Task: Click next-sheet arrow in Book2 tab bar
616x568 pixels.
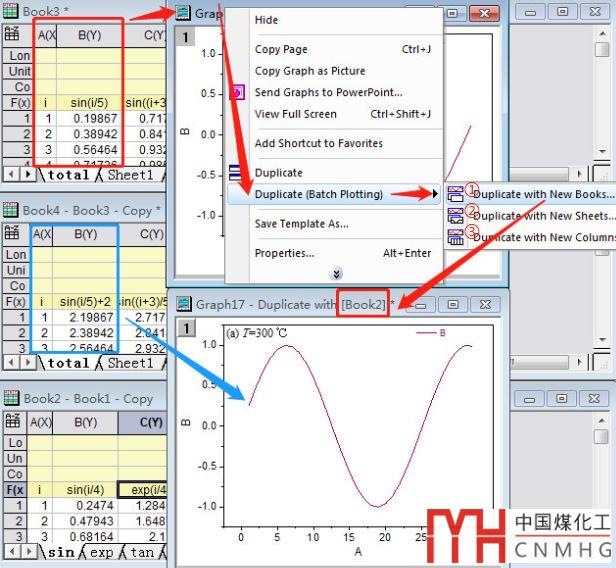Action: coord(28,551)
